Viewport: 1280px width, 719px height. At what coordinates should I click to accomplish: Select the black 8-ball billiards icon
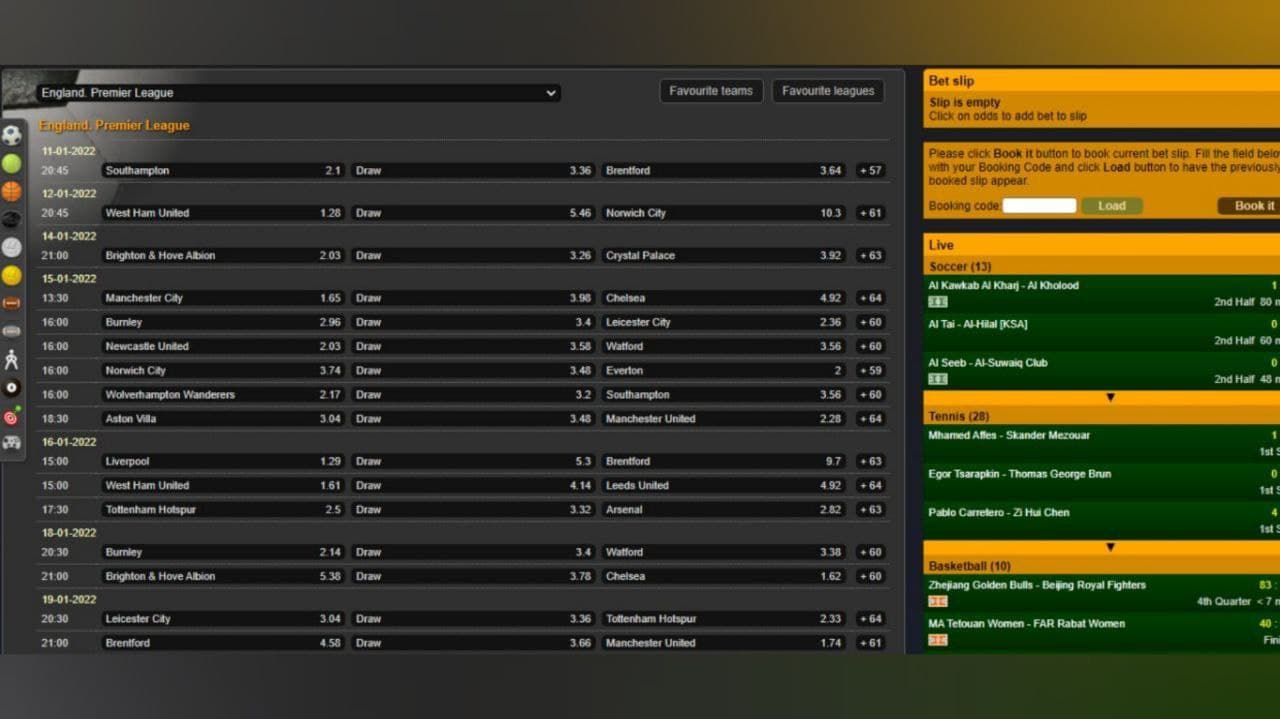coord(11,387)
